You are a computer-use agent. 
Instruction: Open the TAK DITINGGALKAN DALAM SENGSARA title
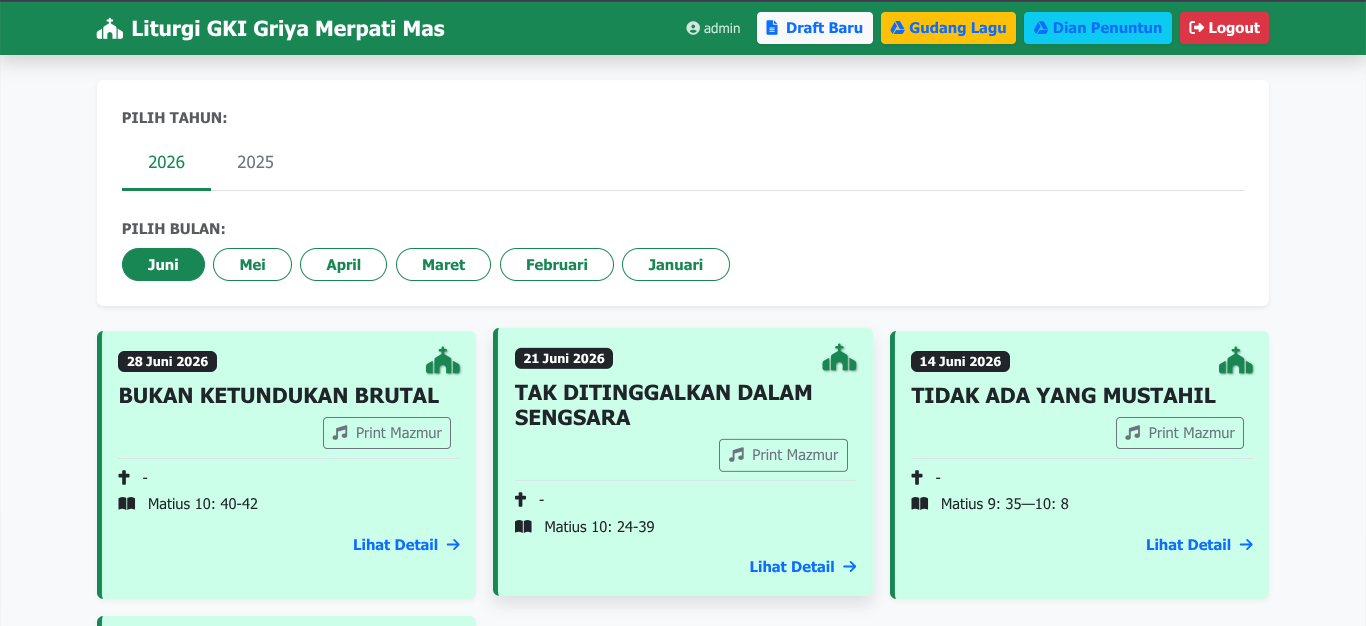(x=664, y=405)
